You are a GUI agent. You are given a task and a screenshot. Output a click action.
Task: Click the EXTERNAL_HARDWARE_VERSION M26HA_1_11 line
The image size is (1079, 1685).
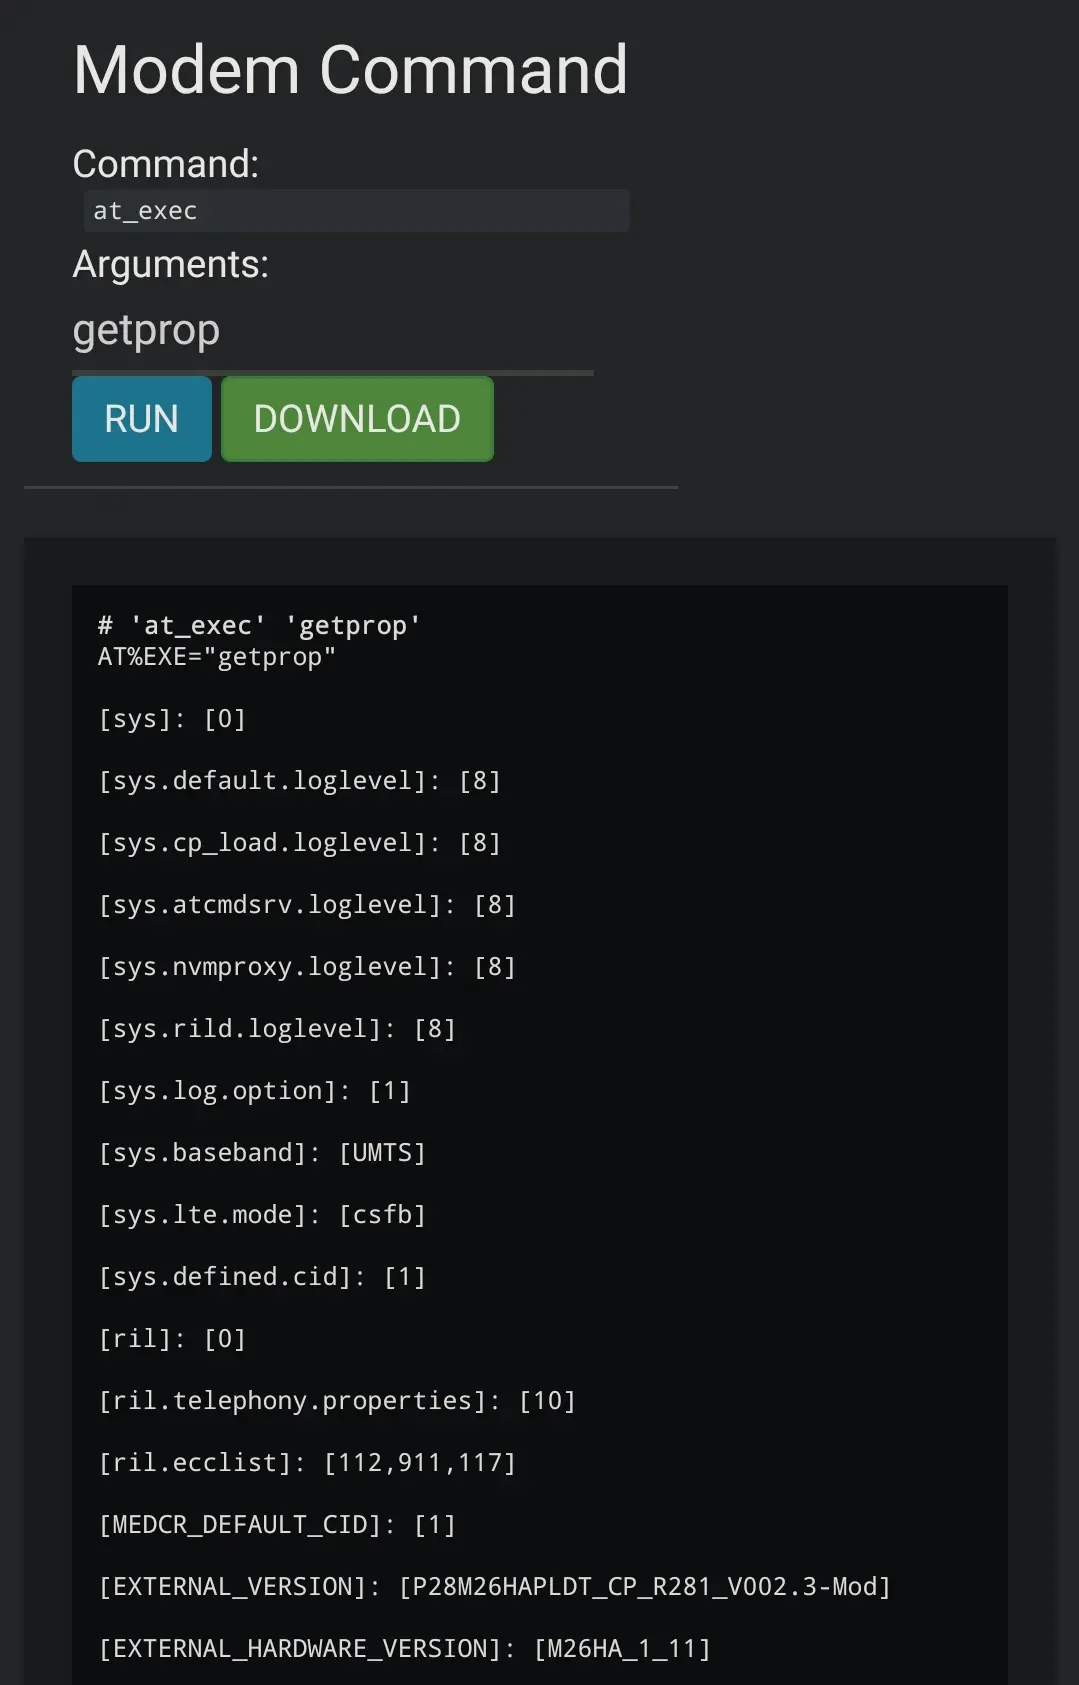click(x=404, y=1649)
